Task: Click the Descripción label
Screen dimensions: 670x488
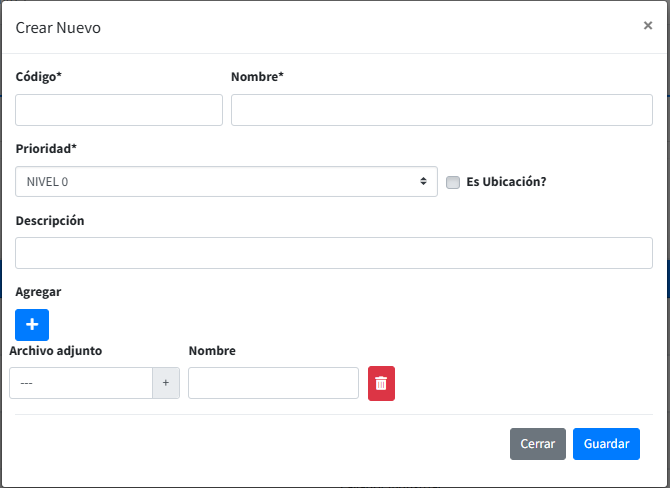Action: [50, 220]
